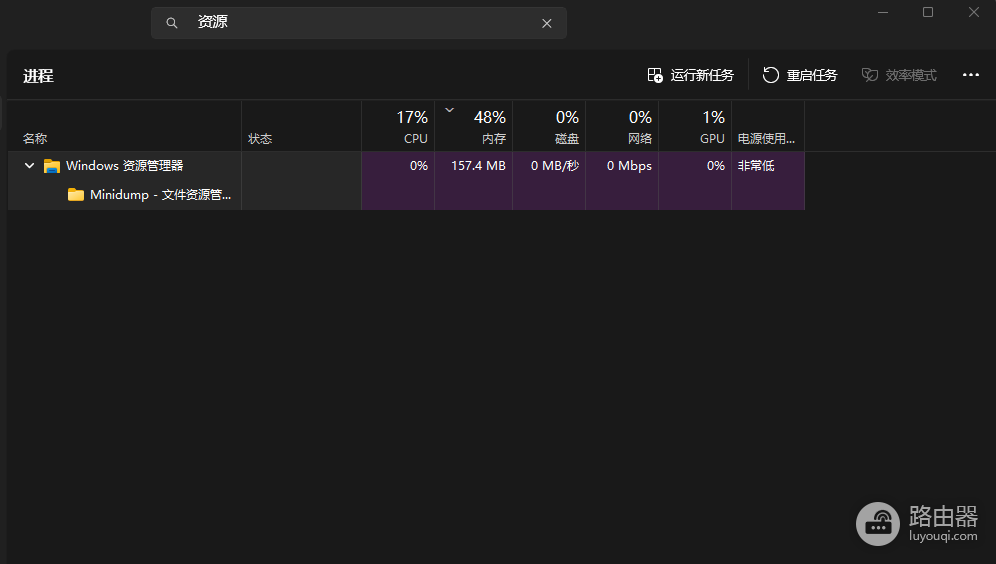996x564 pixels.
Task: Click the 重启任务 button
Action: coord(800,75)
